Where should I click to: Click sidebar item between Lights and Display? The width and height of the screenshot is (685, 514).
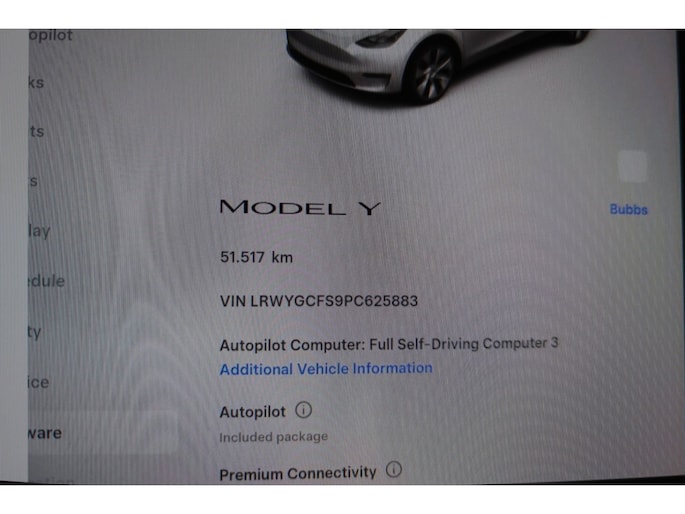[x=34, y=181]
